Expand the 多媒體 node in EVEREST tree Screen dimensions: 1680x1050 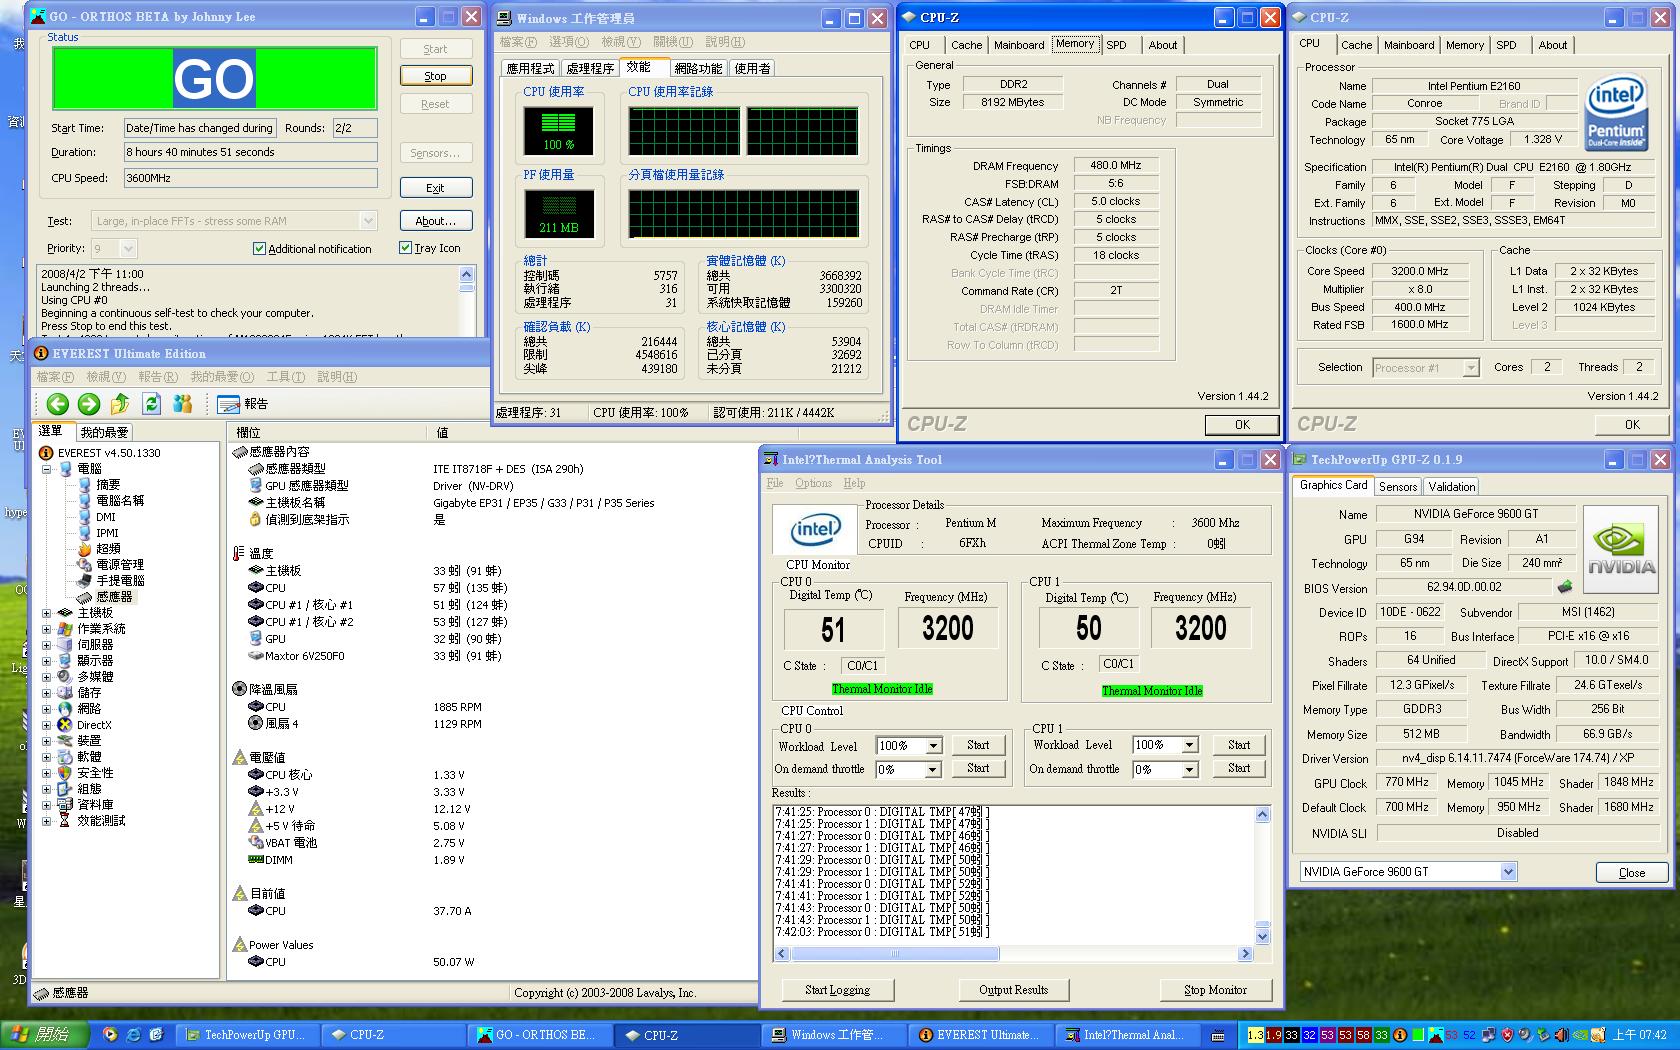pos(46,677)
